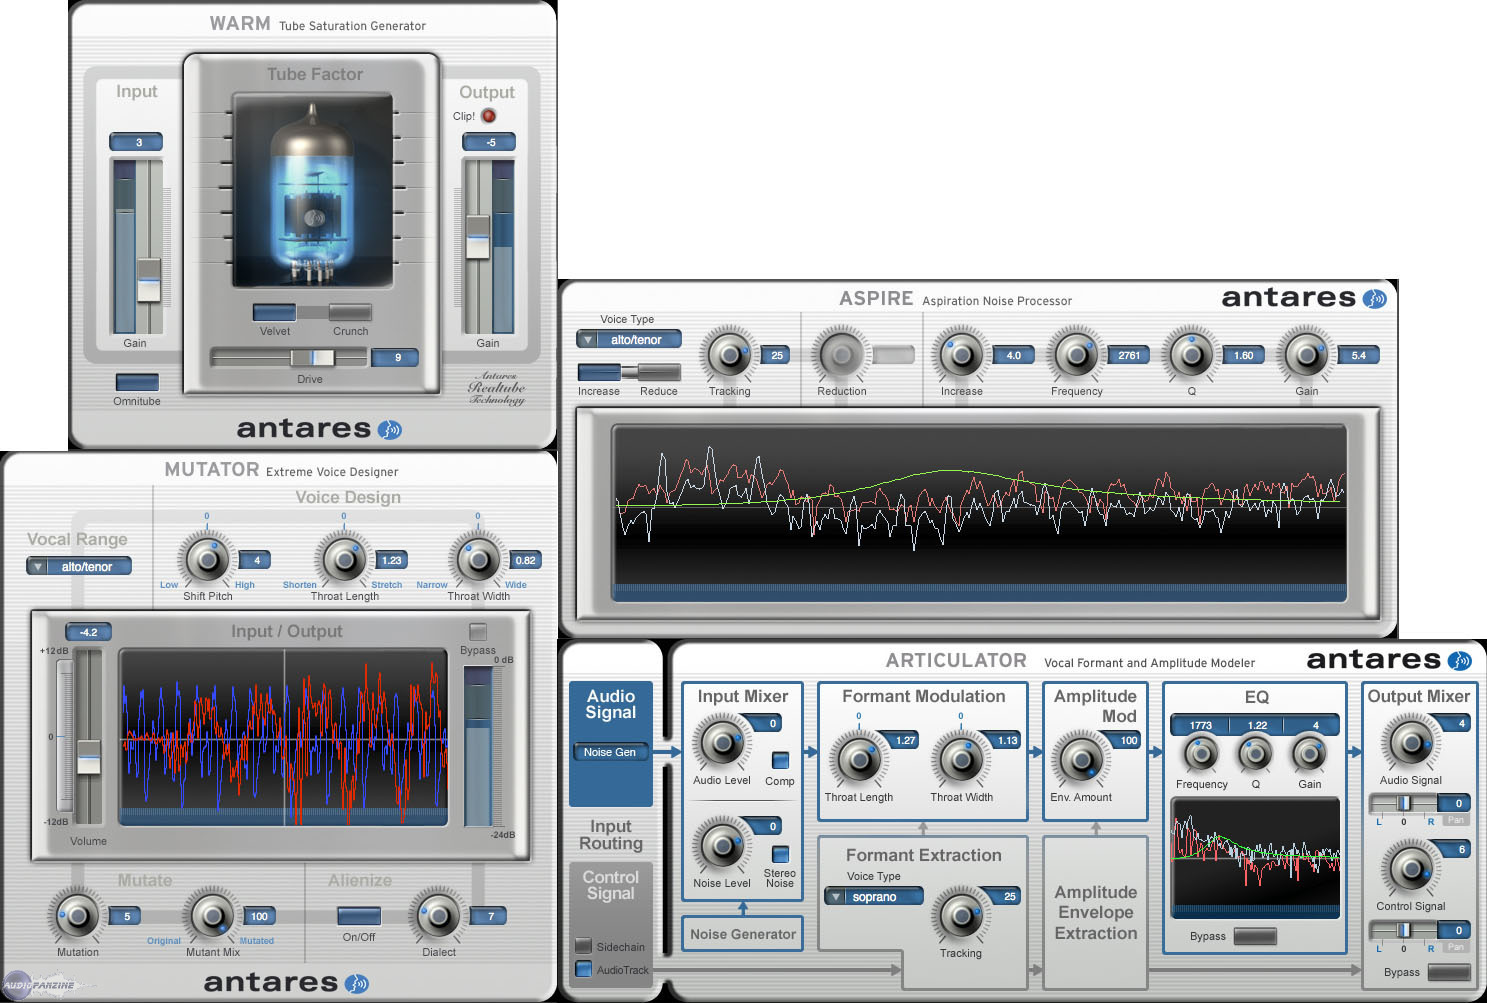Open the Formant Extraction Voice Type dropdown
1487x1003 pixels.
coord(873,897)
